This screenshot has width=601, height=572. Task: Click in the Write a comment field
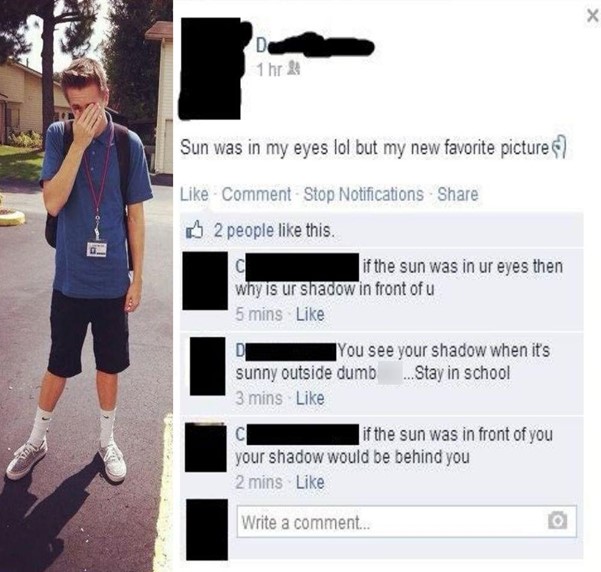click(x=407, y=521)
